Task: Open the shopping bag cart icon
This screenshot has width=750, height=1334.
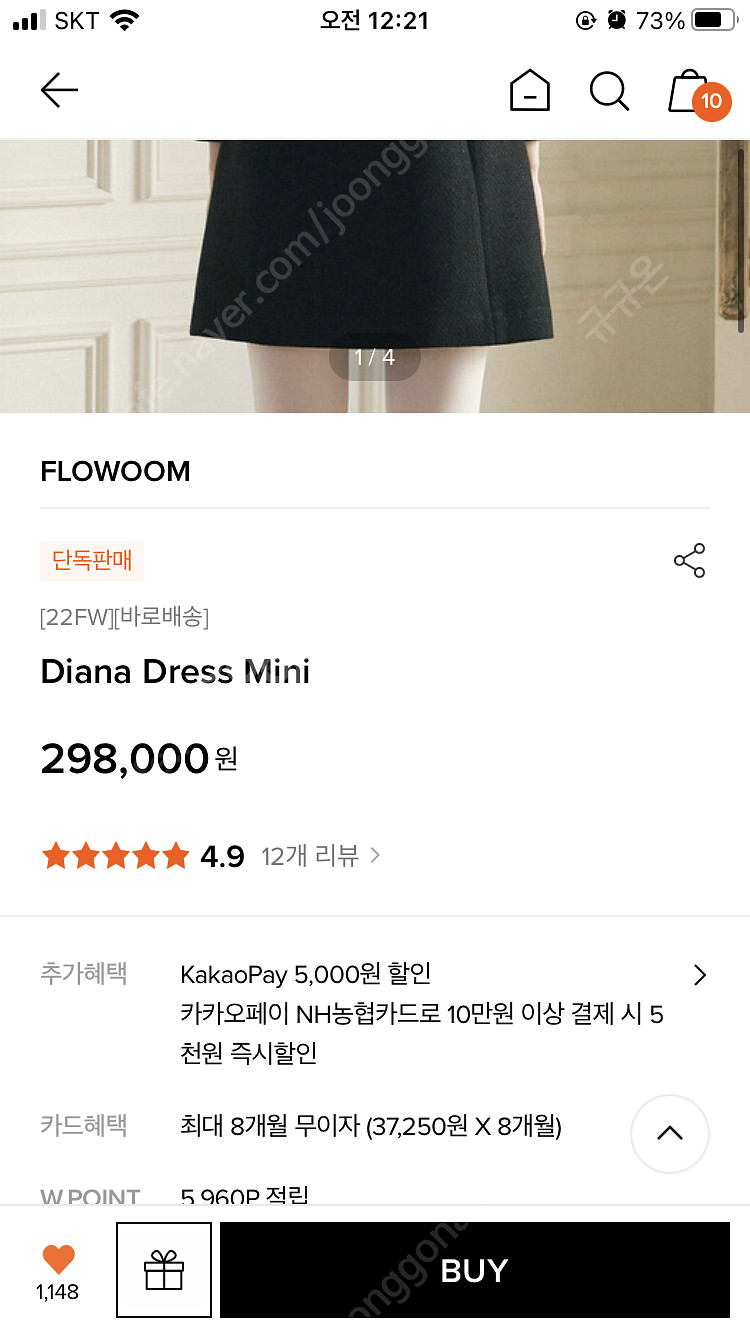Action: tap(689, 91)
